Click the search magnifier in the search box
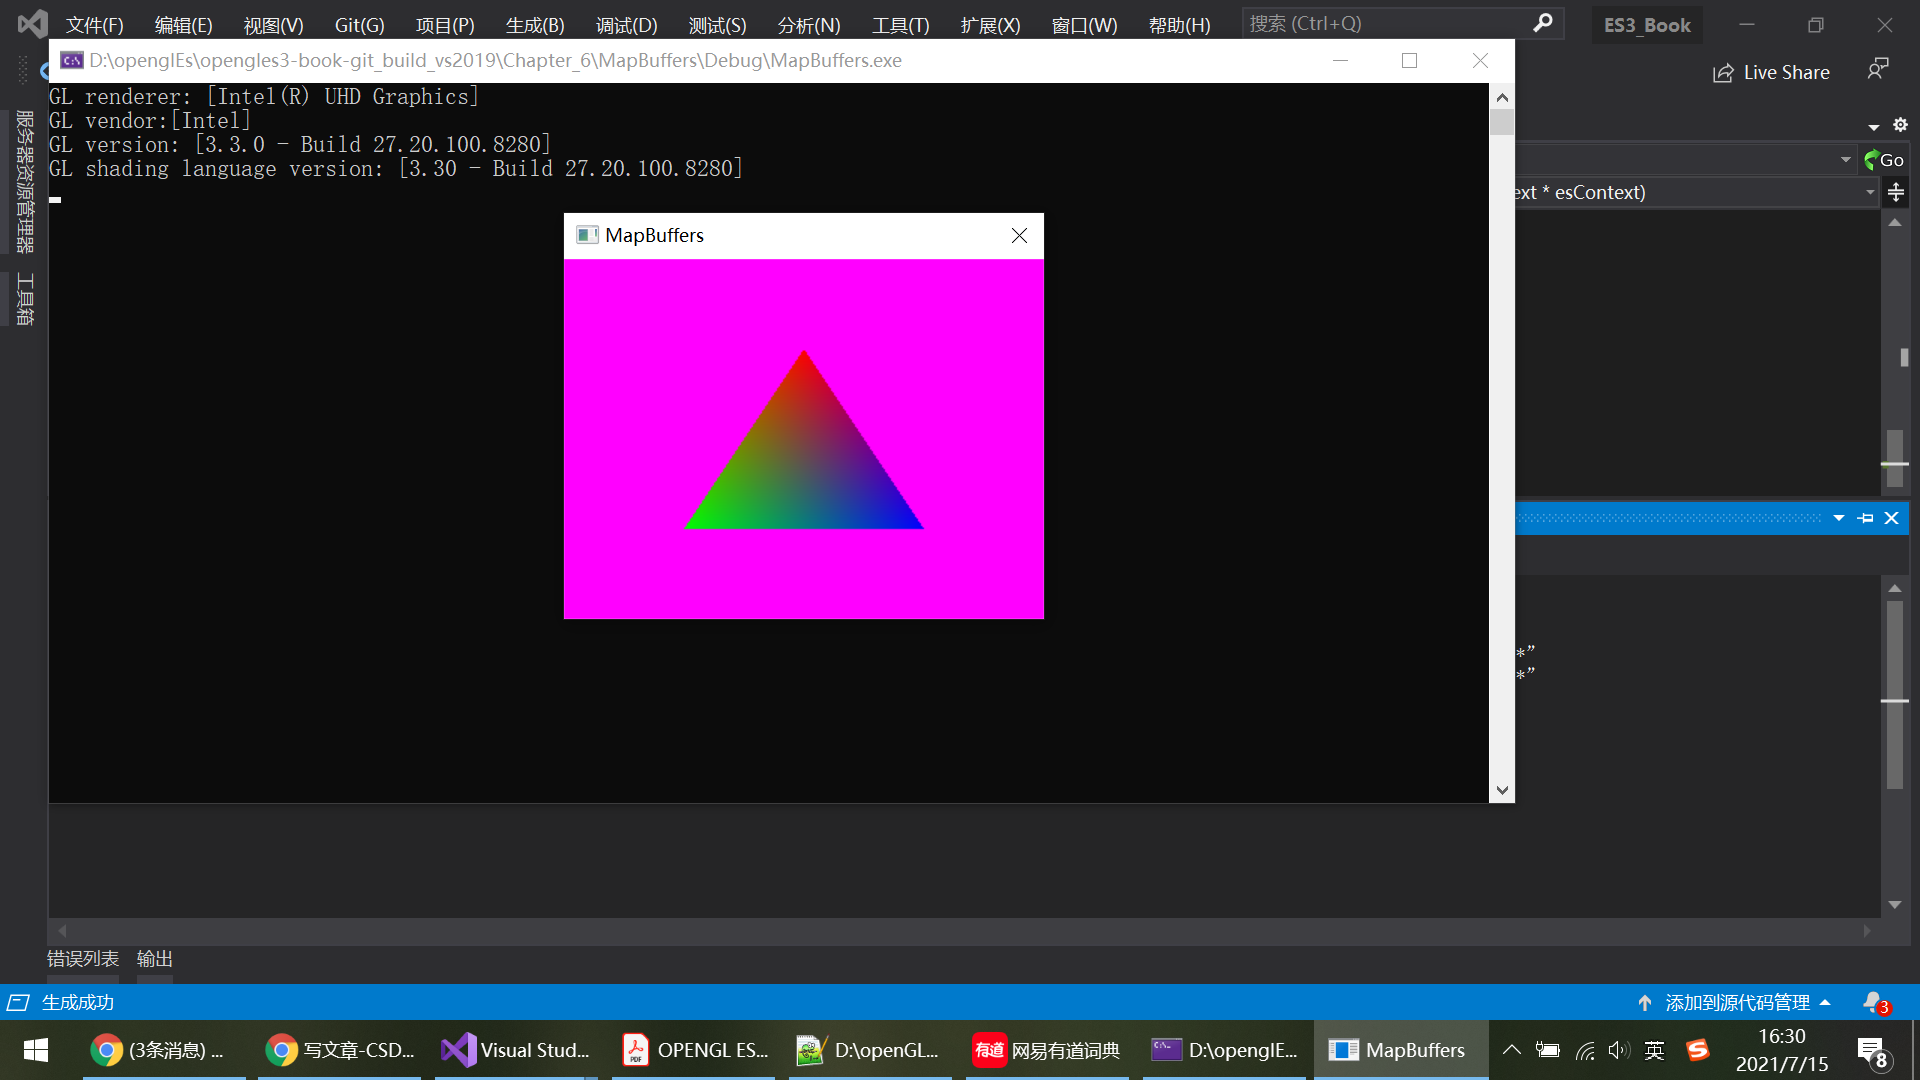 pyautogui.click(x=1543, y=22)
